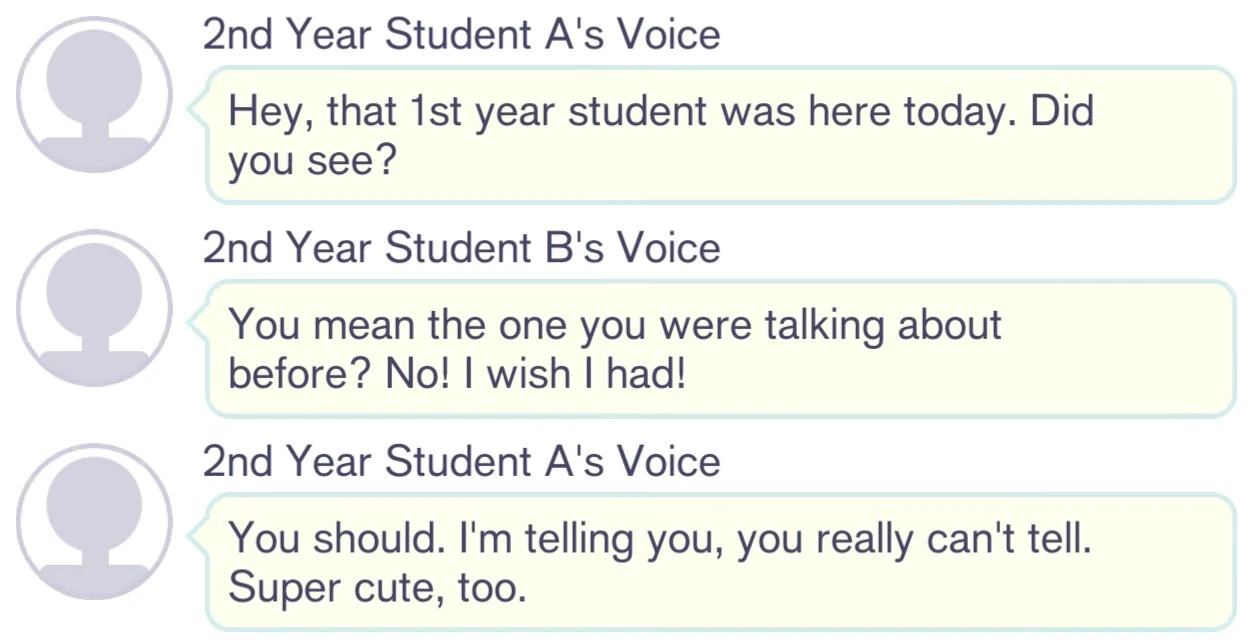1250x642 pixels.
Task: Click the pointer tail of the first speech bubble
Action: tap(198, 108)
